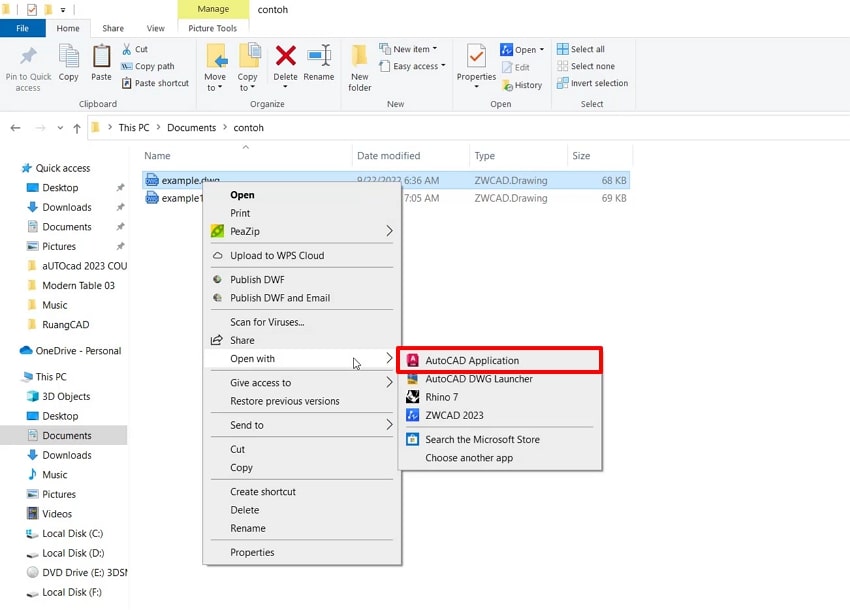The image size is (850, 610).
Task: Click Choose another app
Action: point(468,458)
